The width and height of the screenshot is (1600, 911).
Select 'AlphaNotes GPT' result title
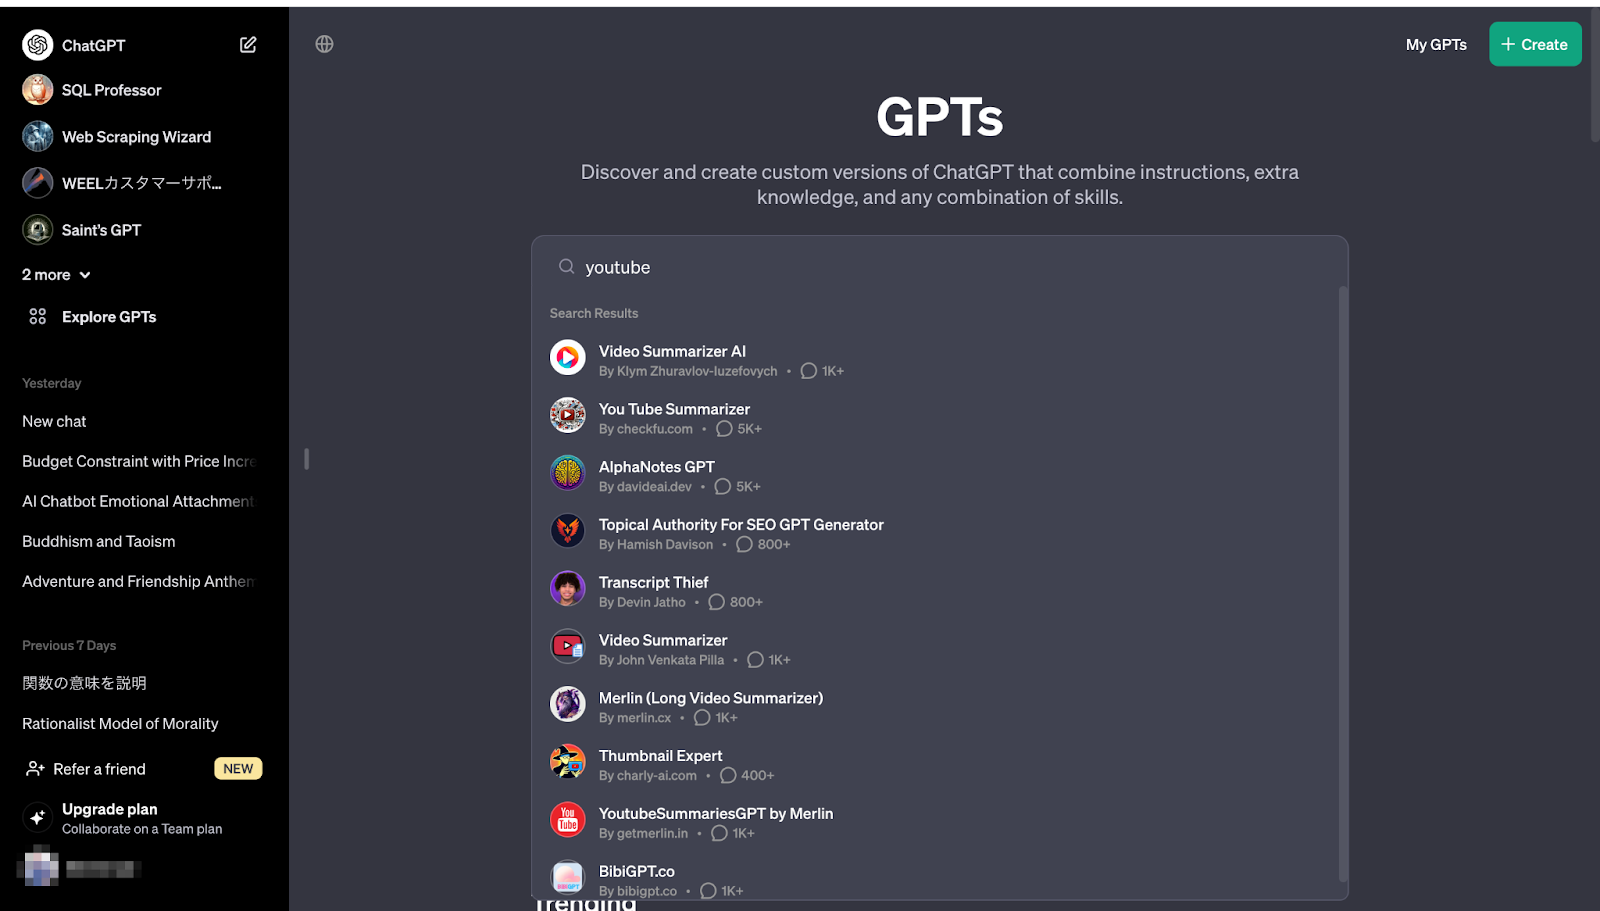coord(656,467)
